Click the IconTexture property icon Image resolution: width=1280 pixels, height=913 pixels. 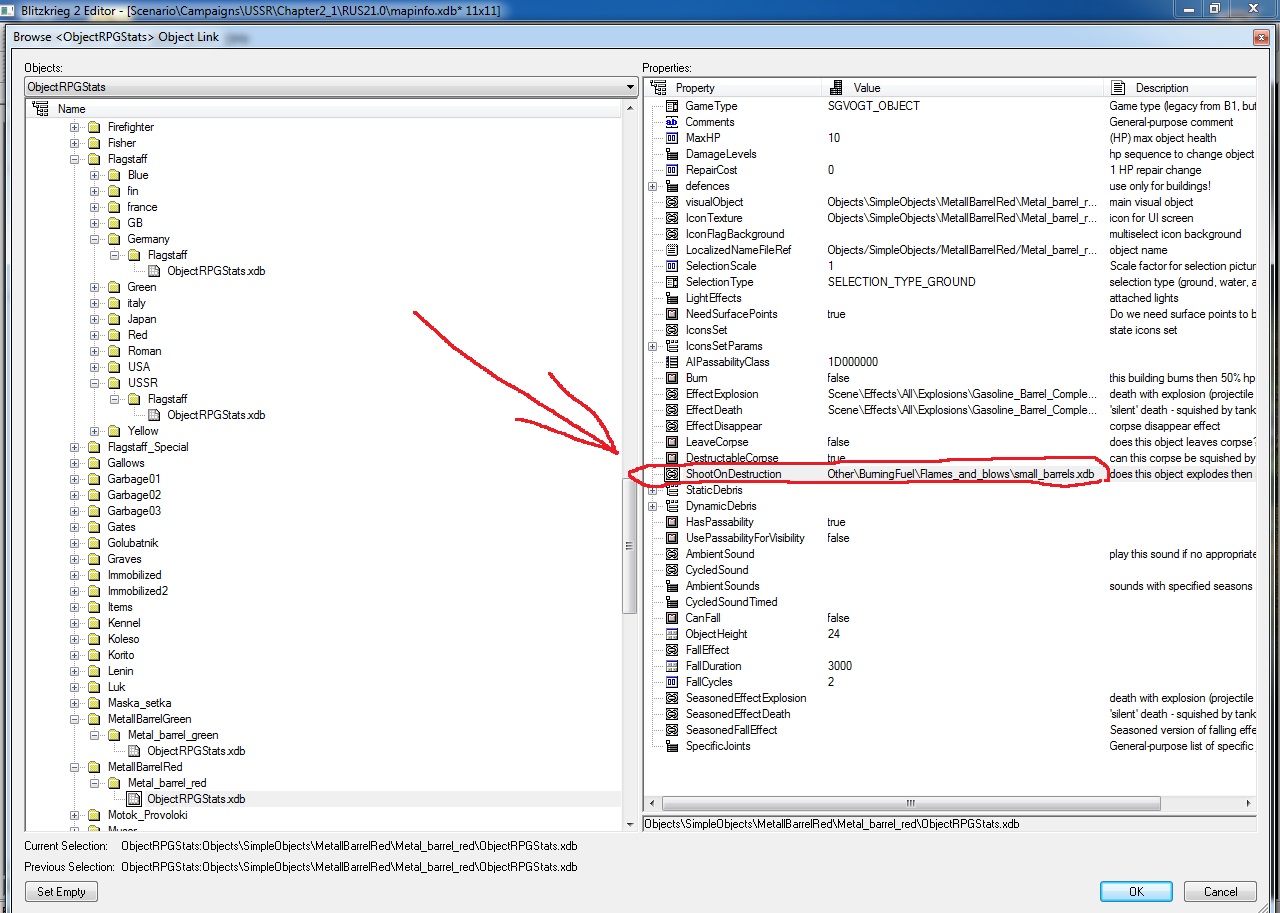tap(672, 218)
